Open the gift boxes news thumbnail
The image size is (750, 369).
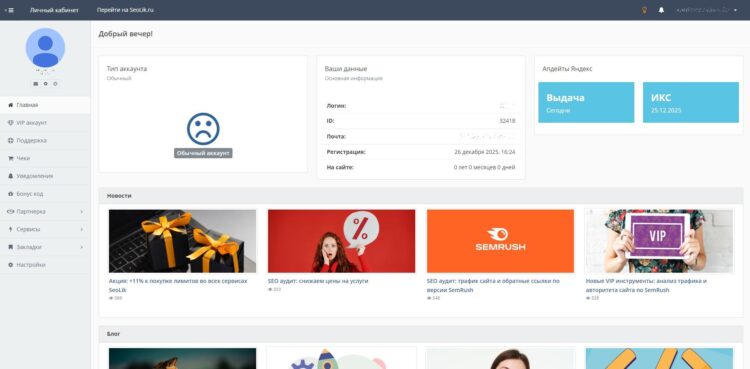(x=182, y=241)
